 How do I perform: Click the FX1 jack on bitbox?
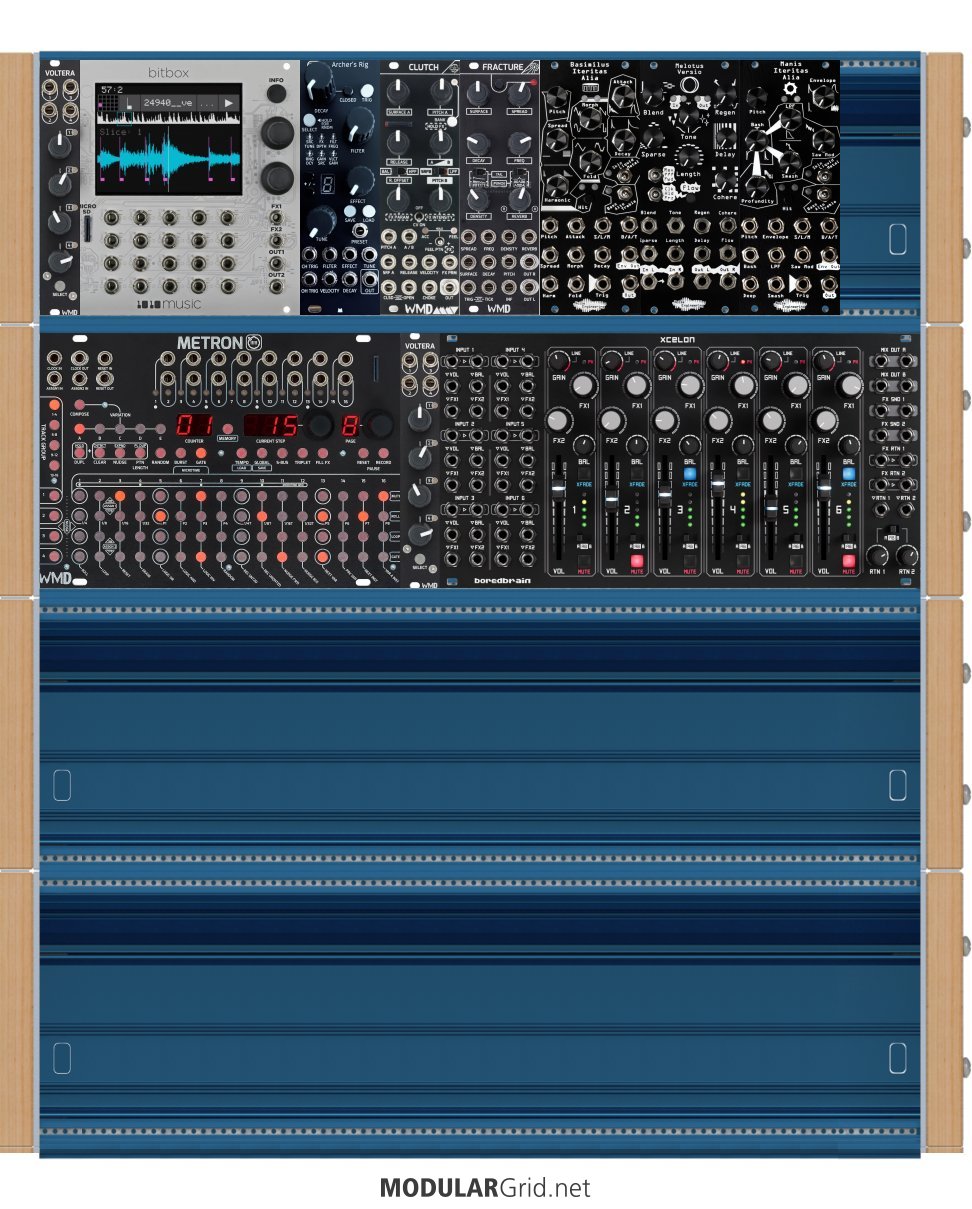click(x=275, y=218)
